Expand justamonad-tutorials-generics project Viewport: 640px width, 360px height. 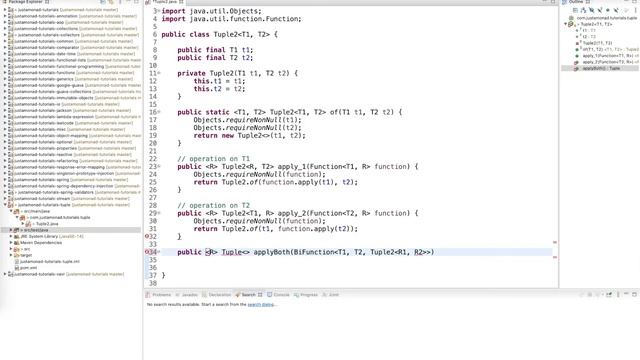tap(5, 79)
